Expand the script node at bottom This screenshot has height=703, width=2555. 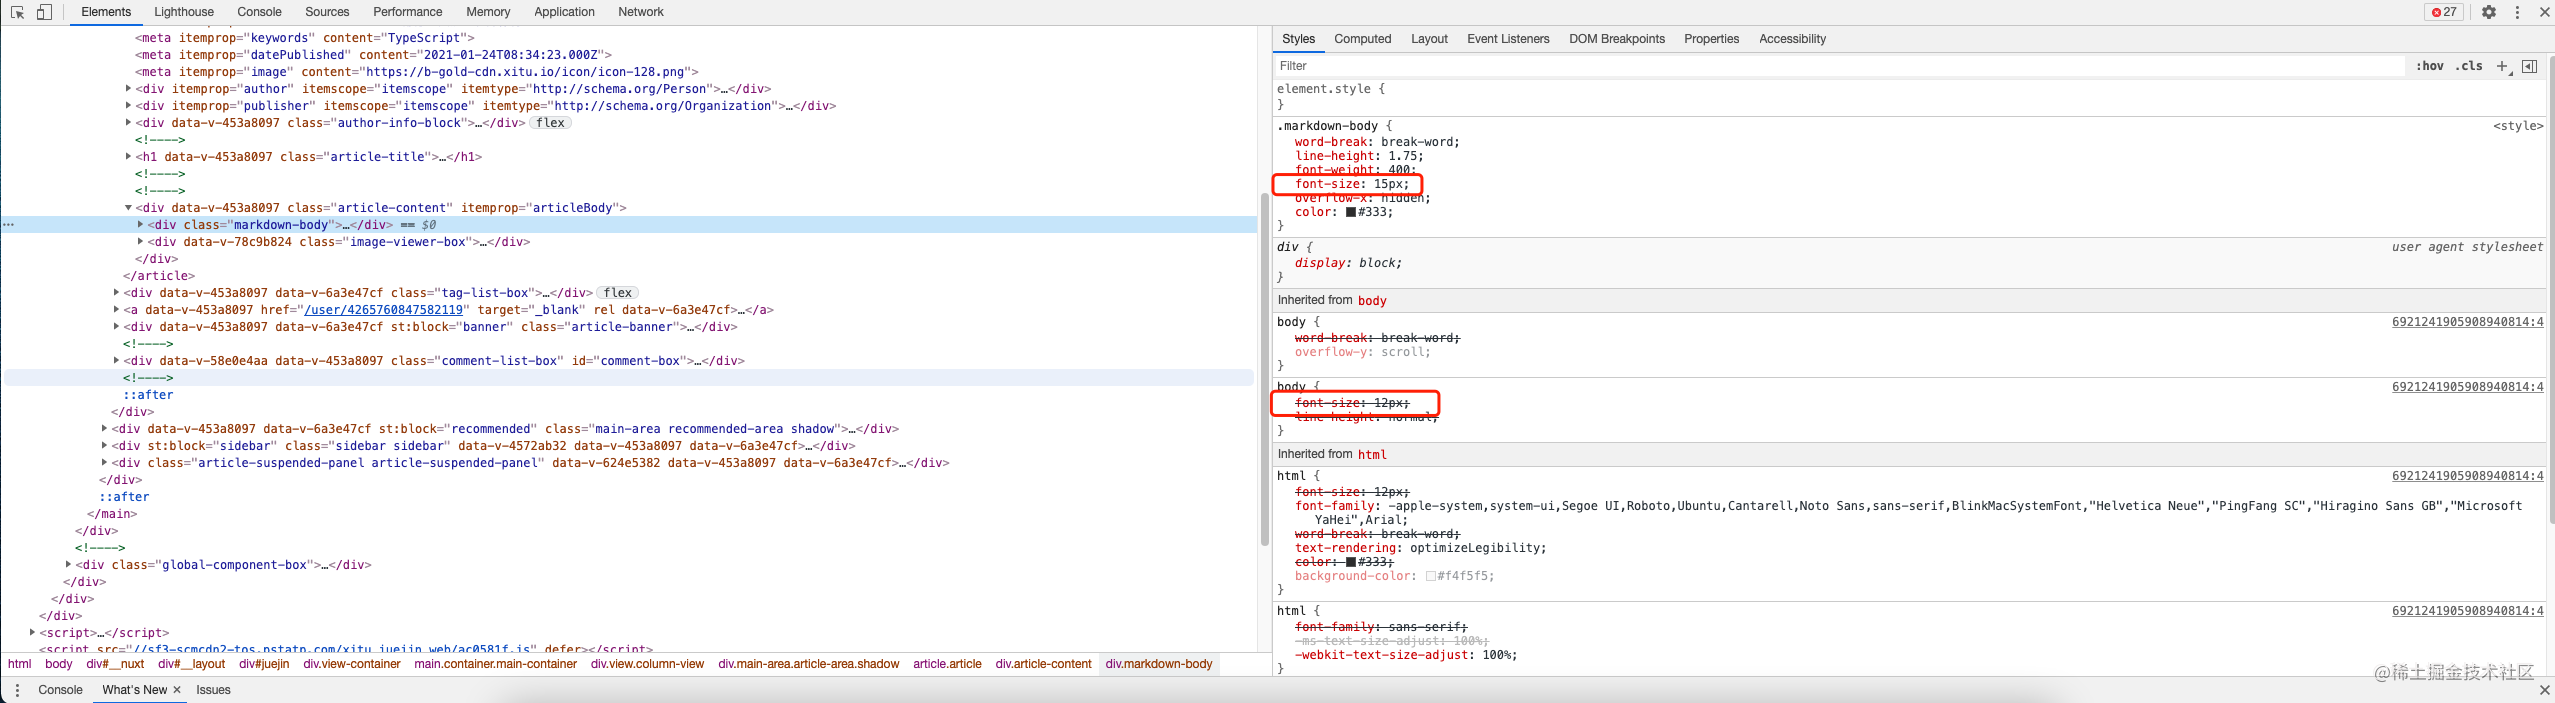tap(32, 633)
